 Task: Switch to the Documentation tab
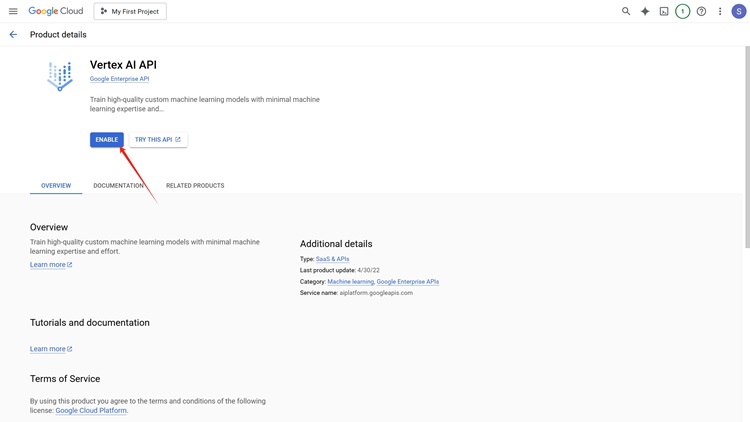pyautogui.click(x=119, y=186)
